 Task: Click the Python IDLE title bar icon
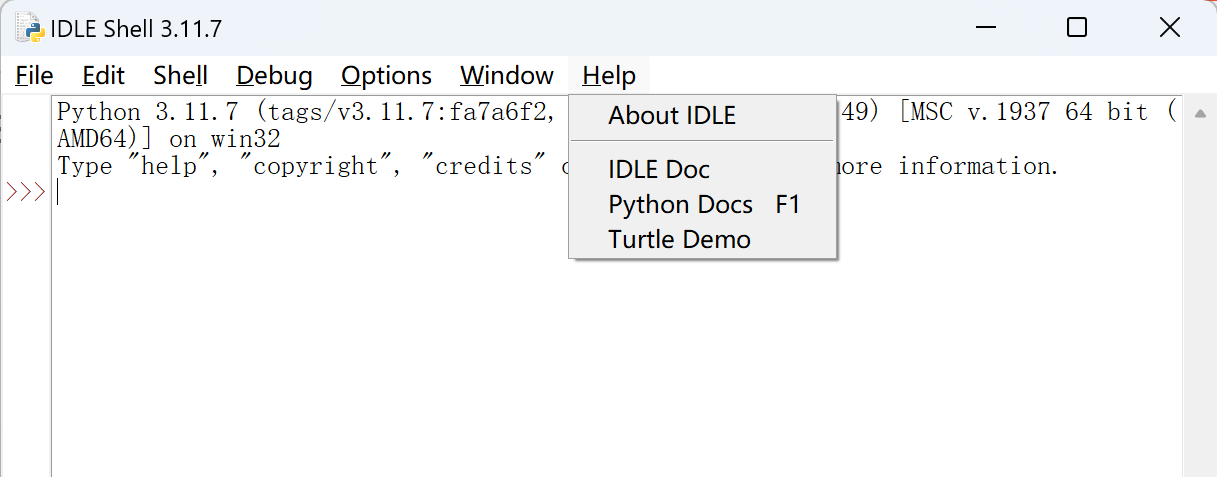point(30,28)
